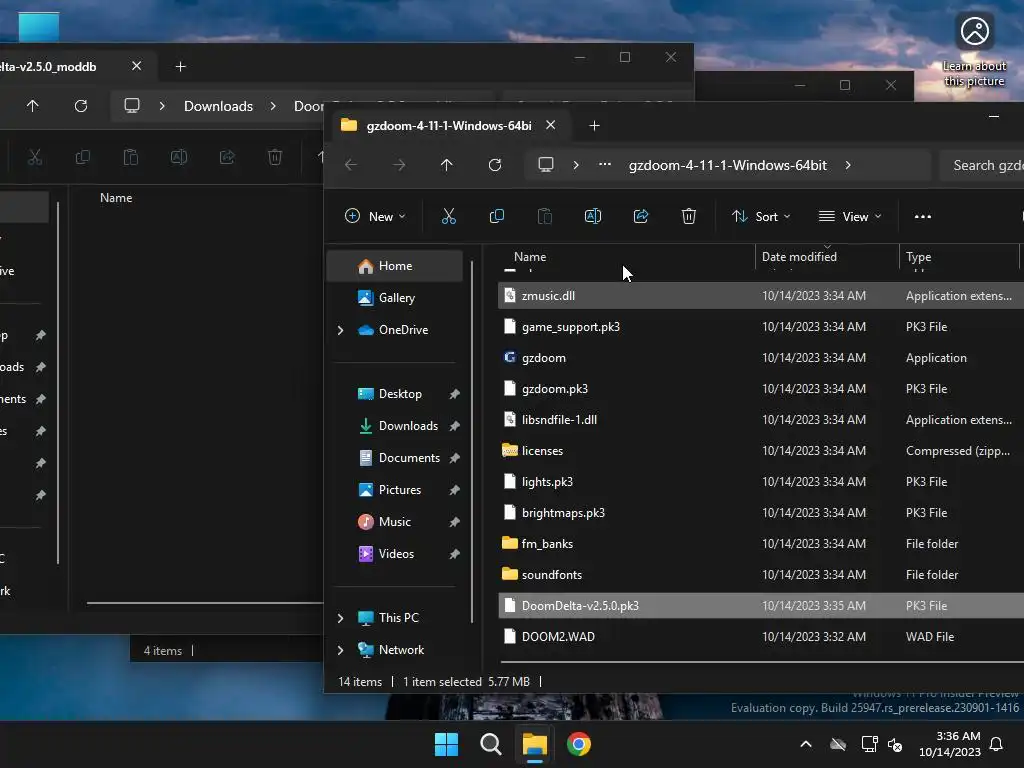
Task: Select gzdoom-4-11-1-Windows-64bit tab
Action: click(449, 125)
